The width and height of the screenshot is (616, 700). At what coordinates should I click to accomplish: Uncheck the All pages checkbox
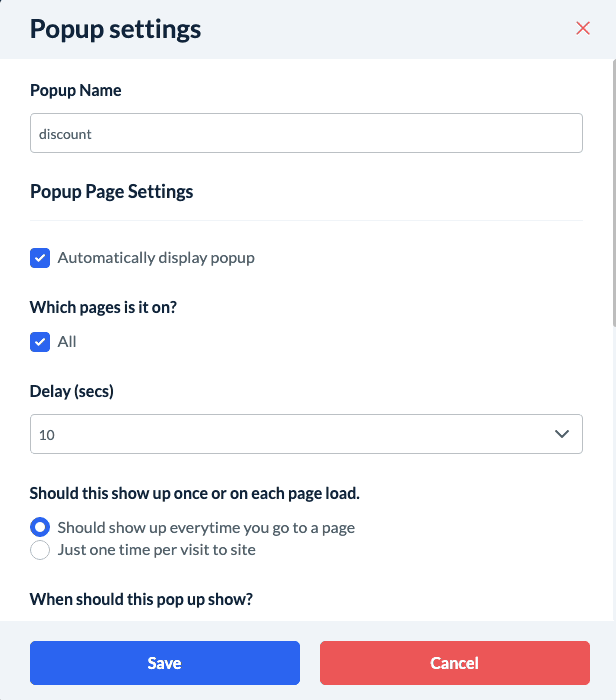coord(40,342)
